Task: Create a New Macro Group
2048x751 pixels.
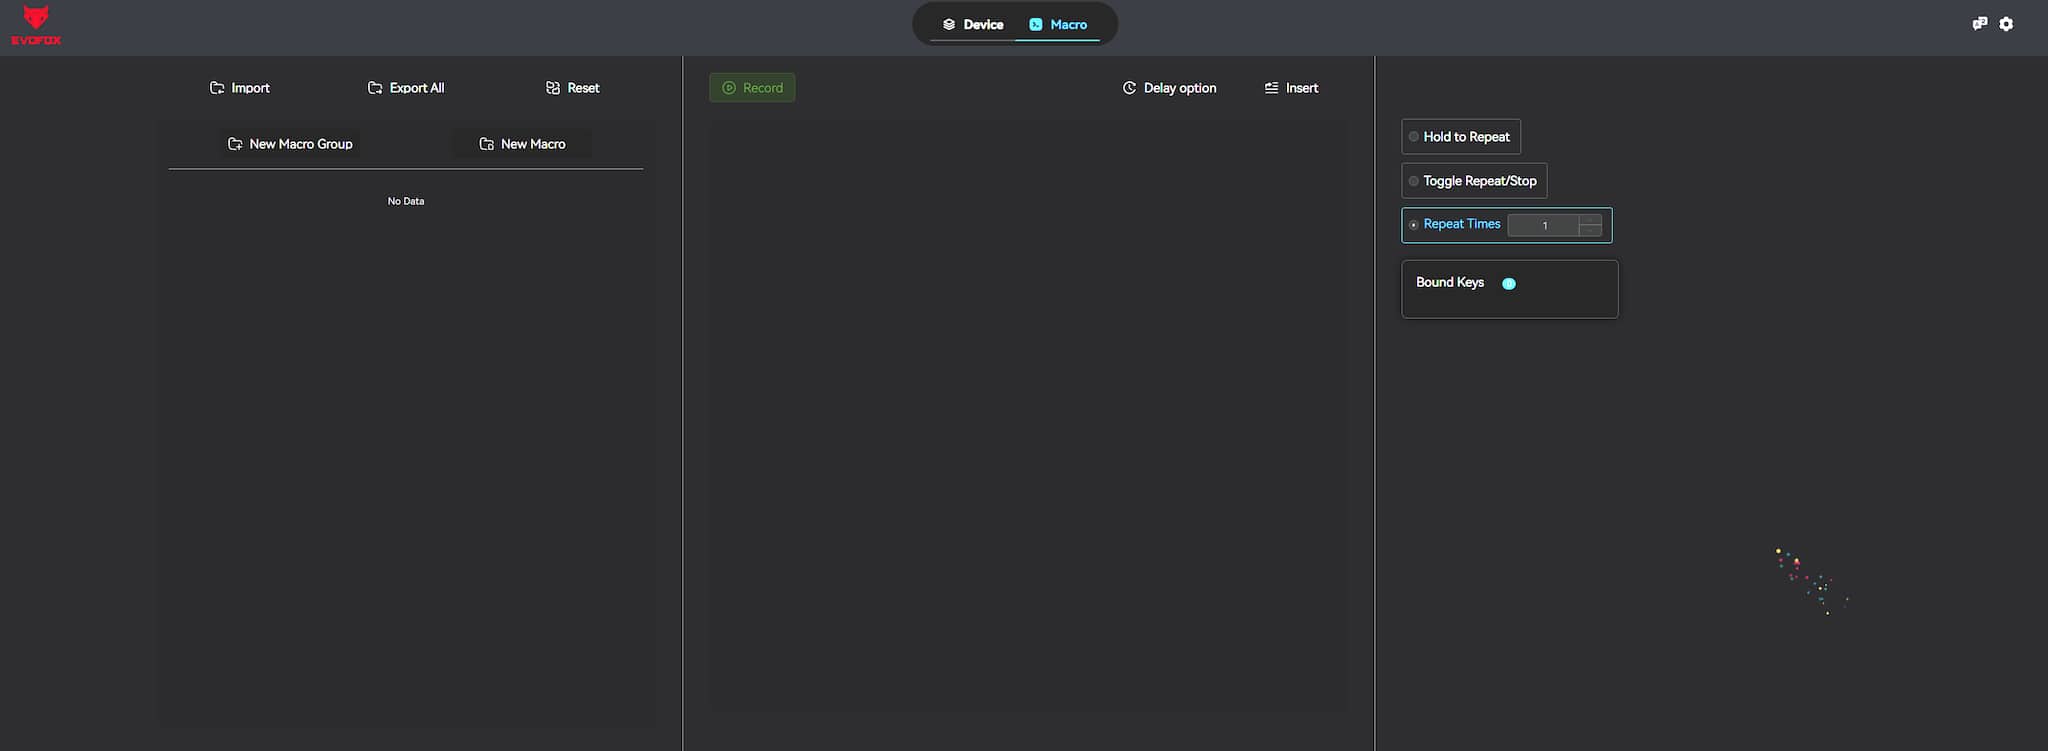Action: [x=290, y=144]
